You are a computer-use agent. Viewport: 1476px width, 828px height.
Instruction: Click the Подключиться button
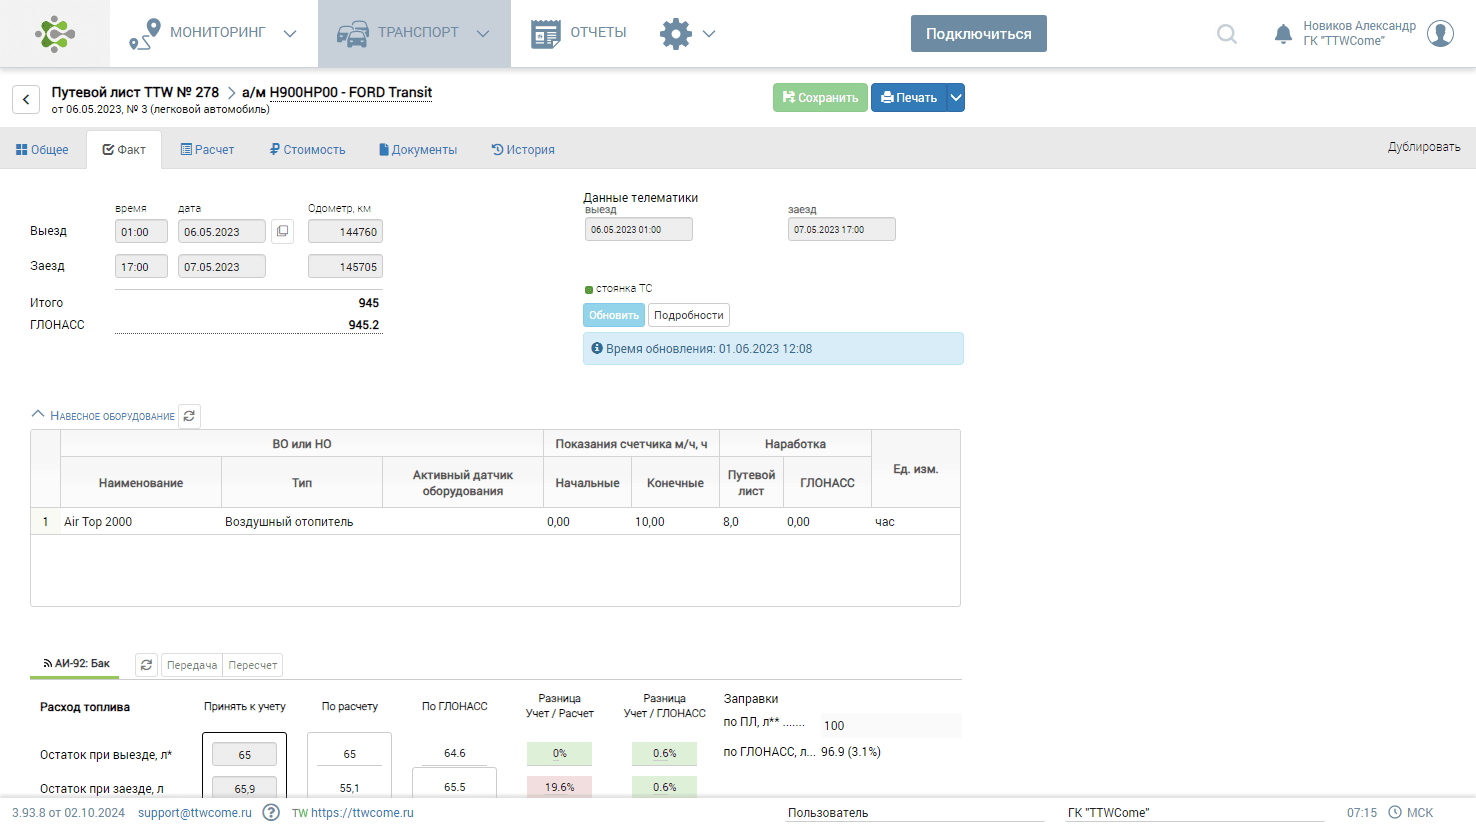978,33
